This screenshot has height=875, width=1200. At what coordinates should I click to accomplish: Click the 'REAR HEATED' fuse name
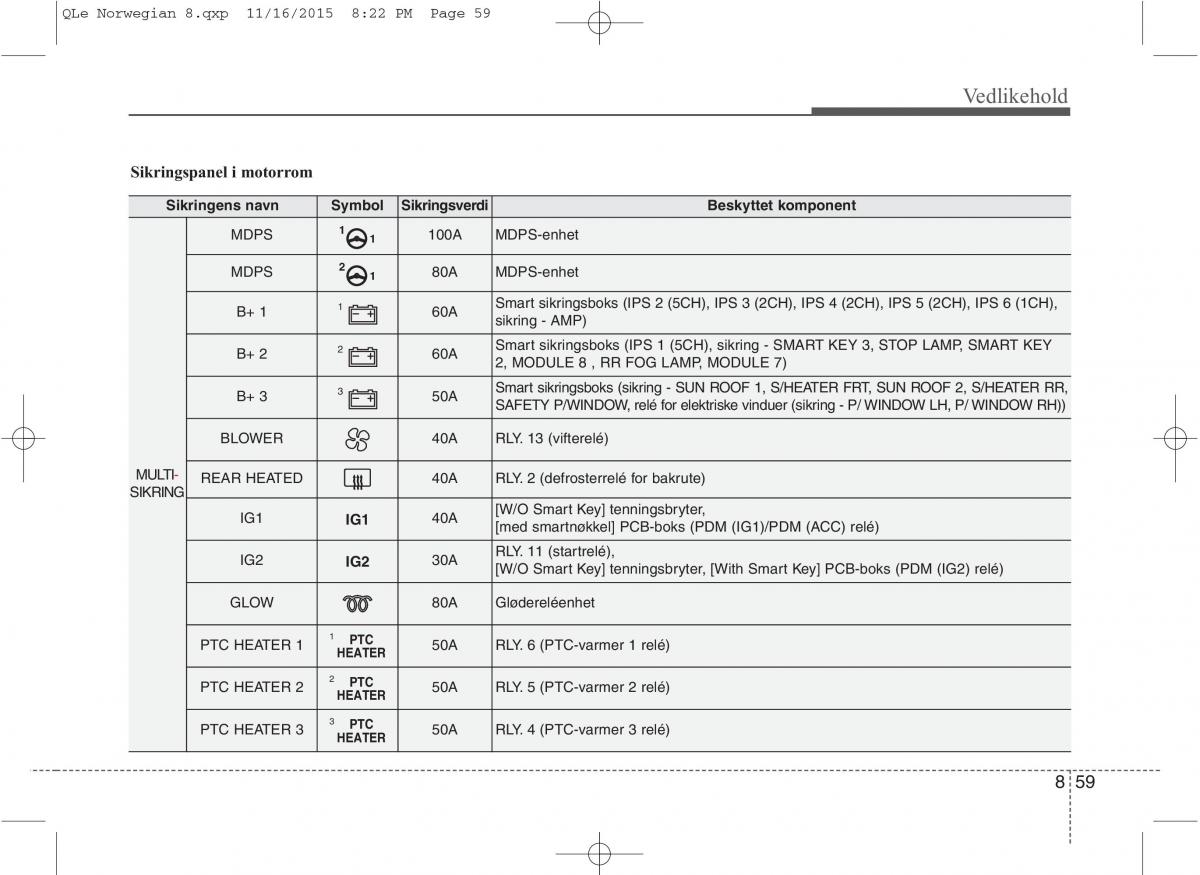(x=252, y=478)
